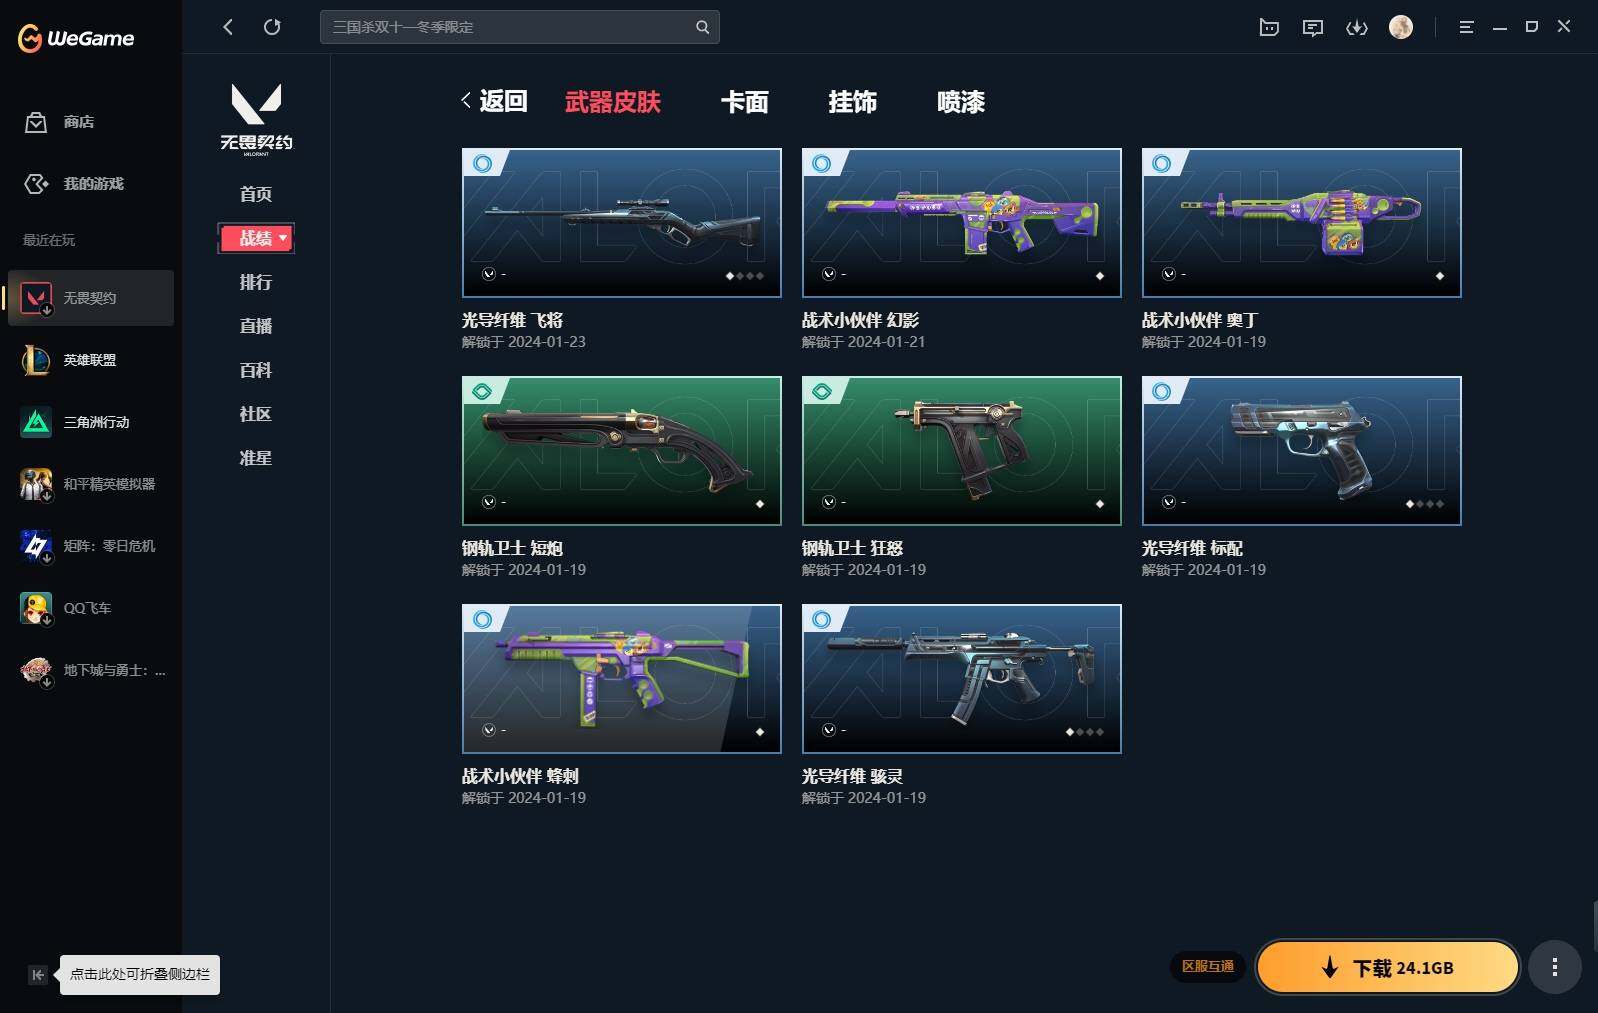
Task: Select the 战术小伙伴 蜂刺 skin thumbnail
Action: (622, 679)
